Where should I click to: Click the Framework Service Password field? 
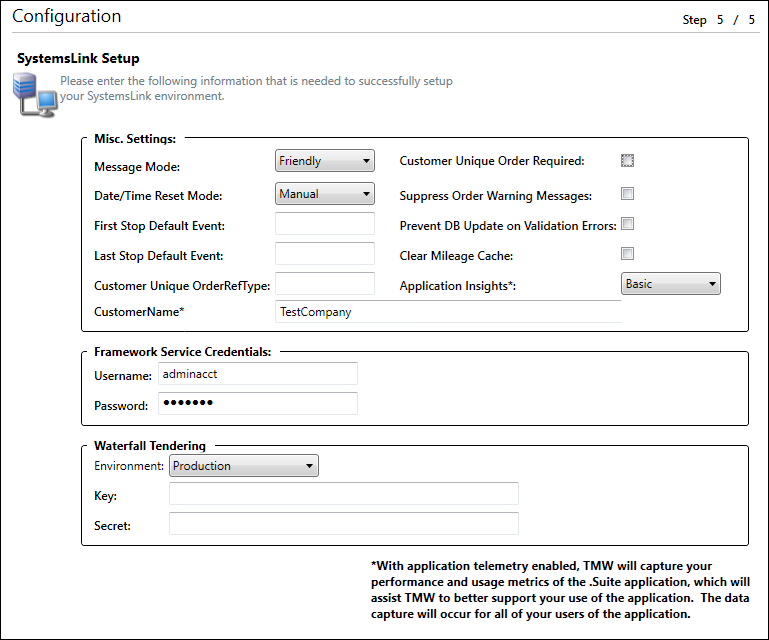[x=257, y=404]
